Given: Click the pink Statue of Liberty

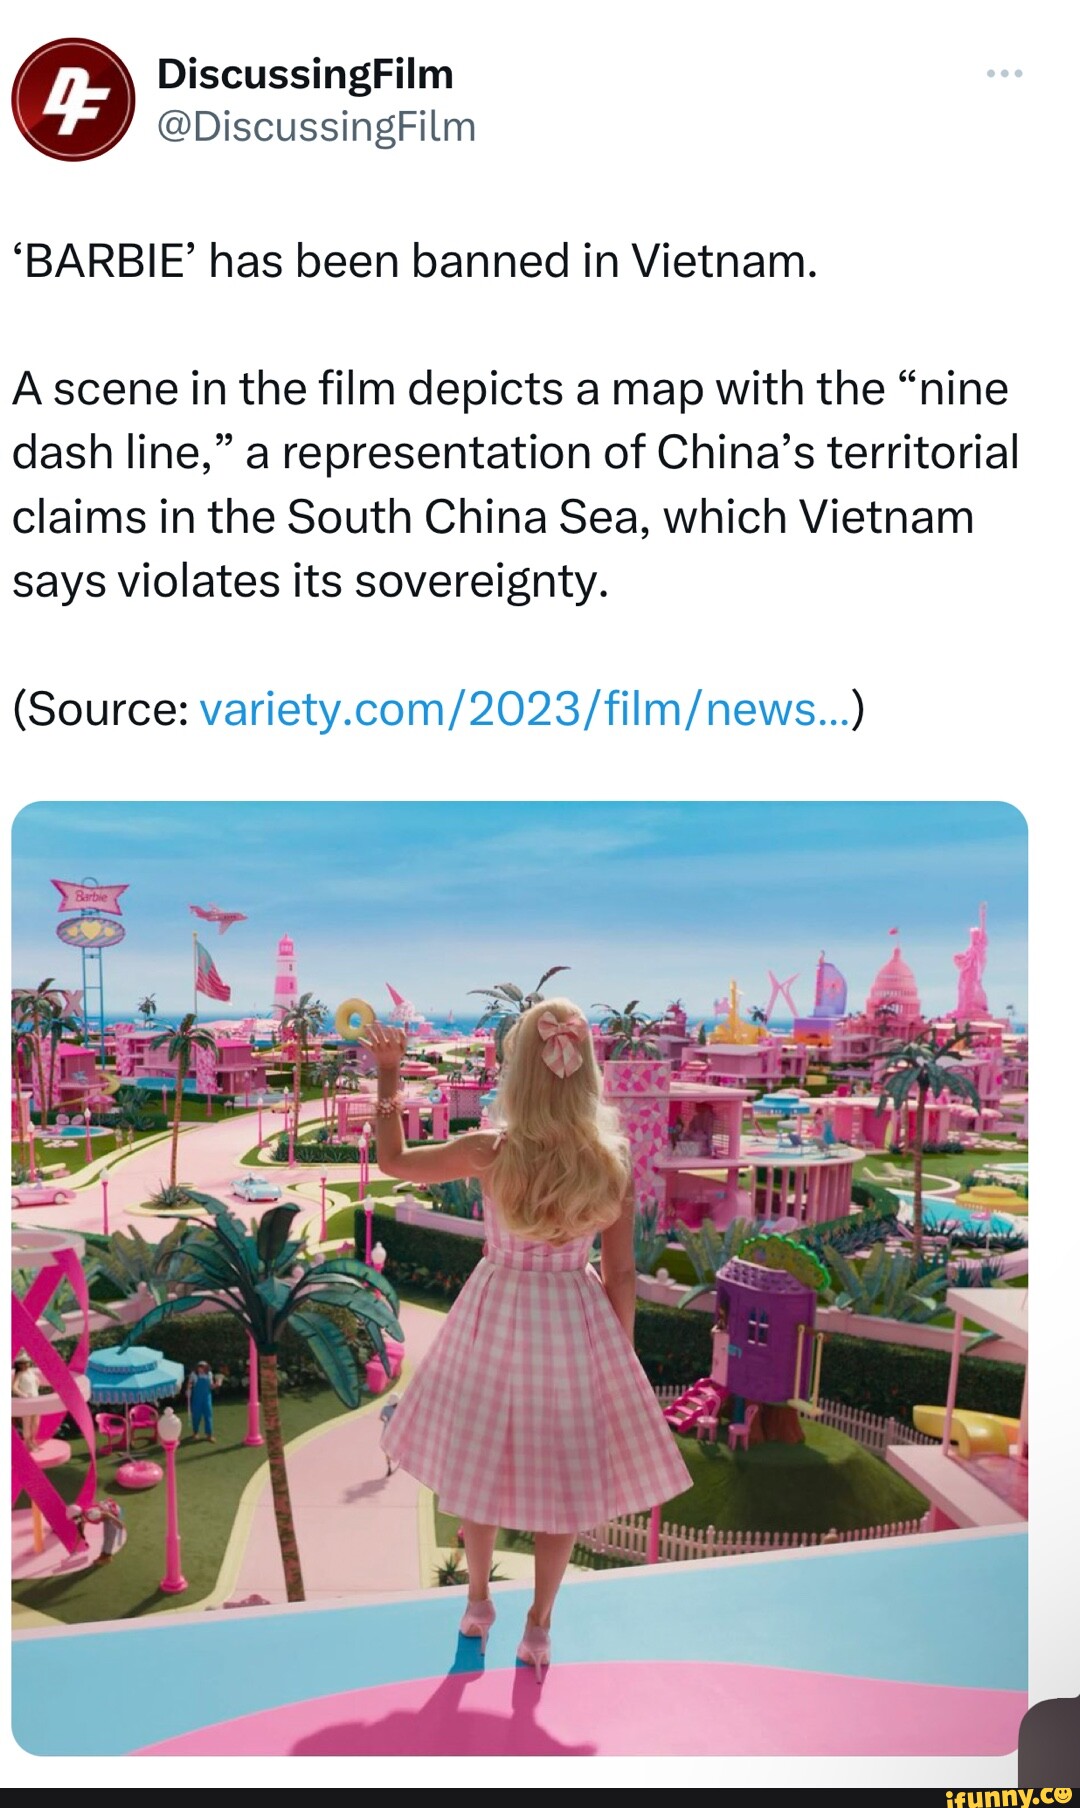Looking at the screenshot, I should pyautogui.click(x=971, y=959).
